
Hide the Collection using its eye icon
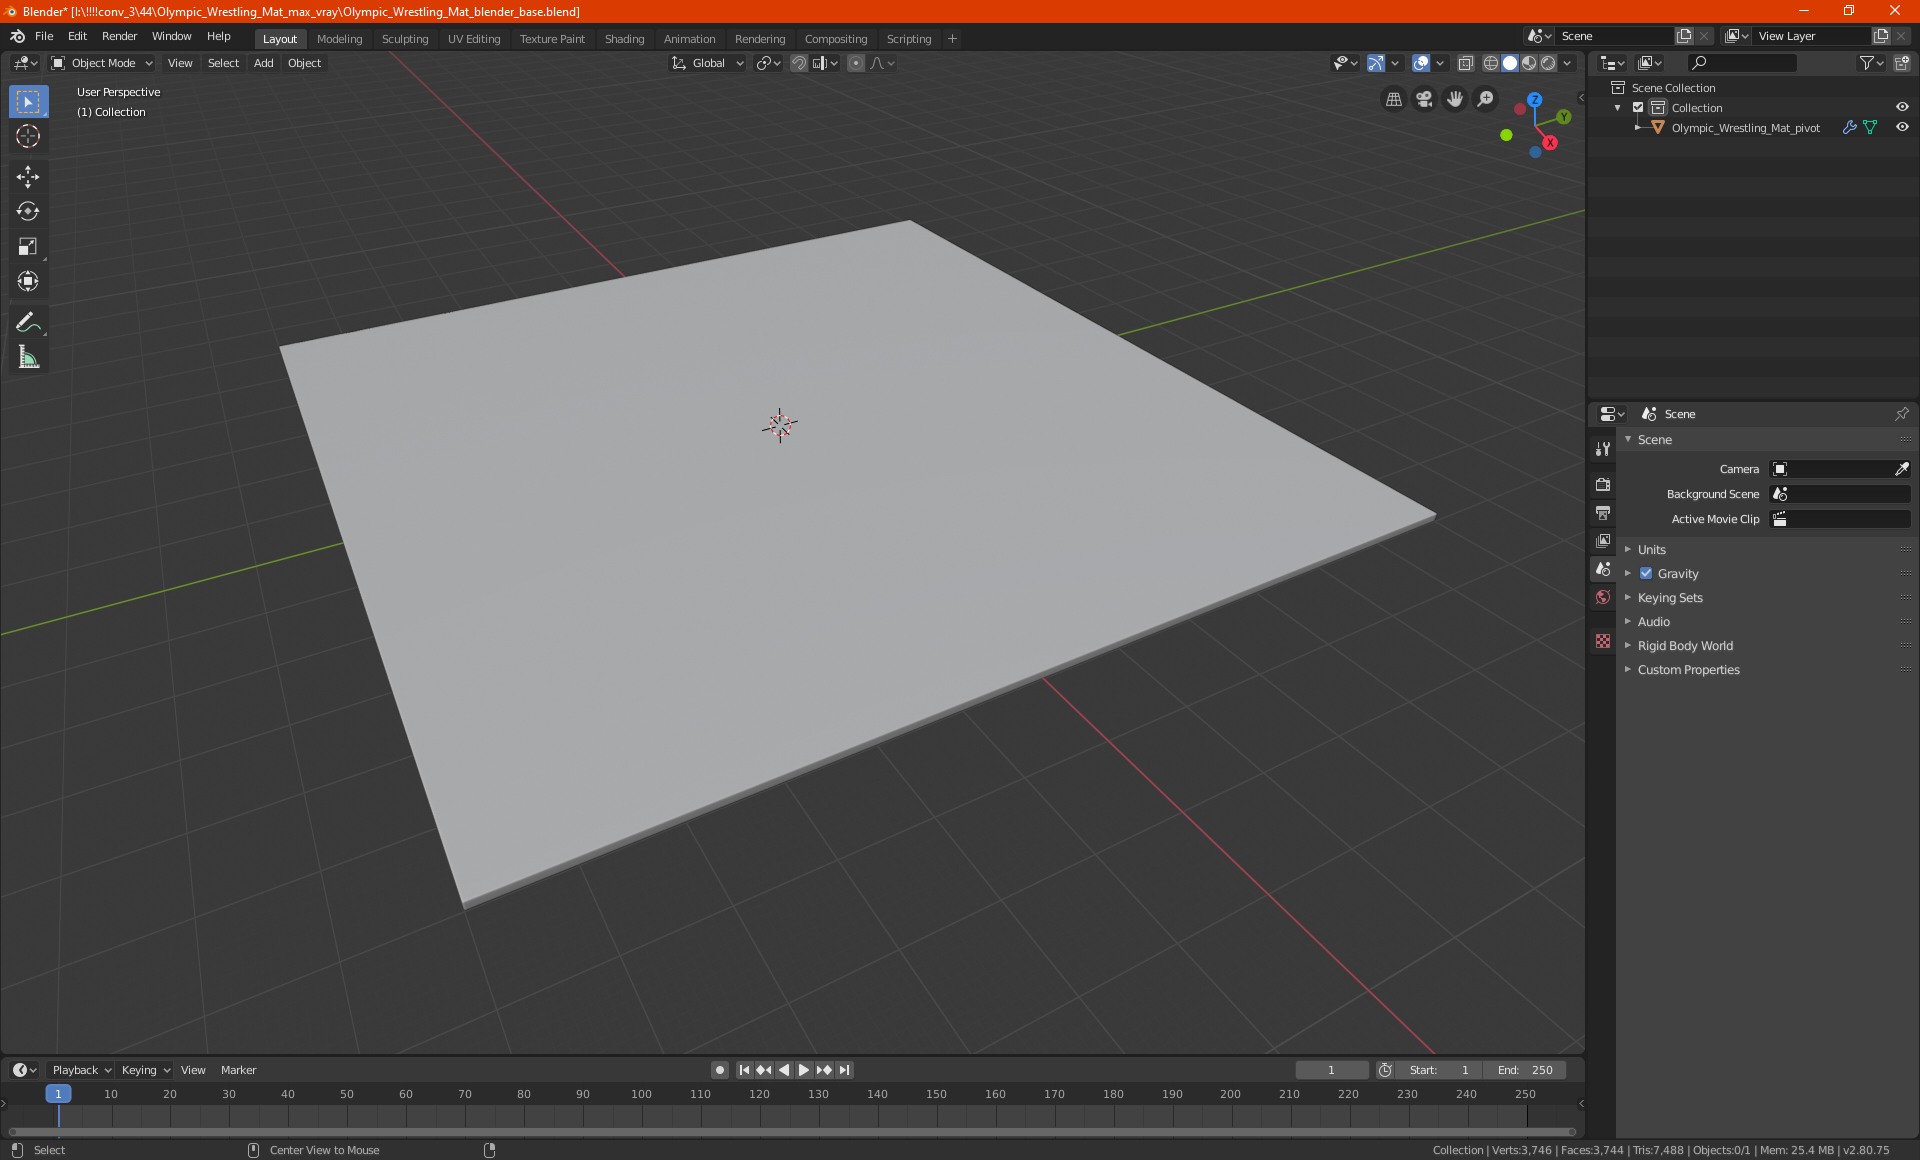1902,108
